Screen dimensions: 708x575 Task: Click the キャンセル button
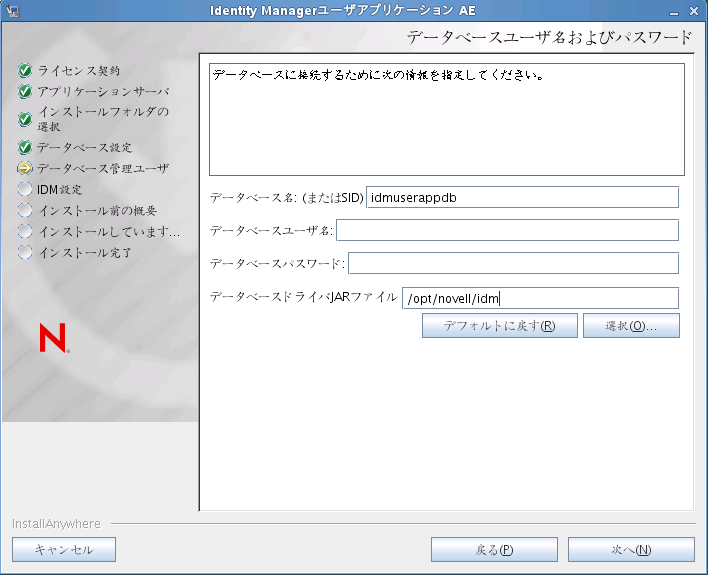(x=64, y=549)
